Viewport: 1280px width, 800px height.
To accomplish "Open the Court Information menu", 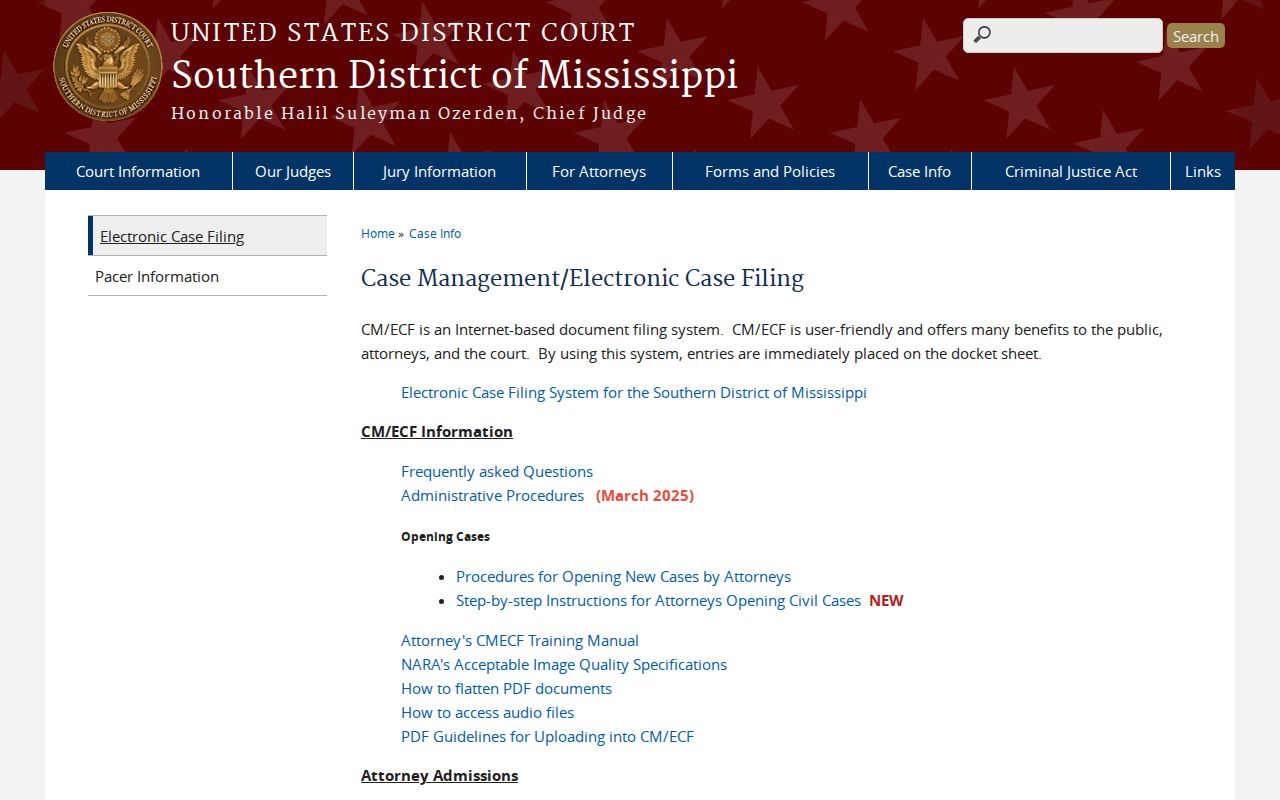I will pyautogui.click(x=138, y=171).
